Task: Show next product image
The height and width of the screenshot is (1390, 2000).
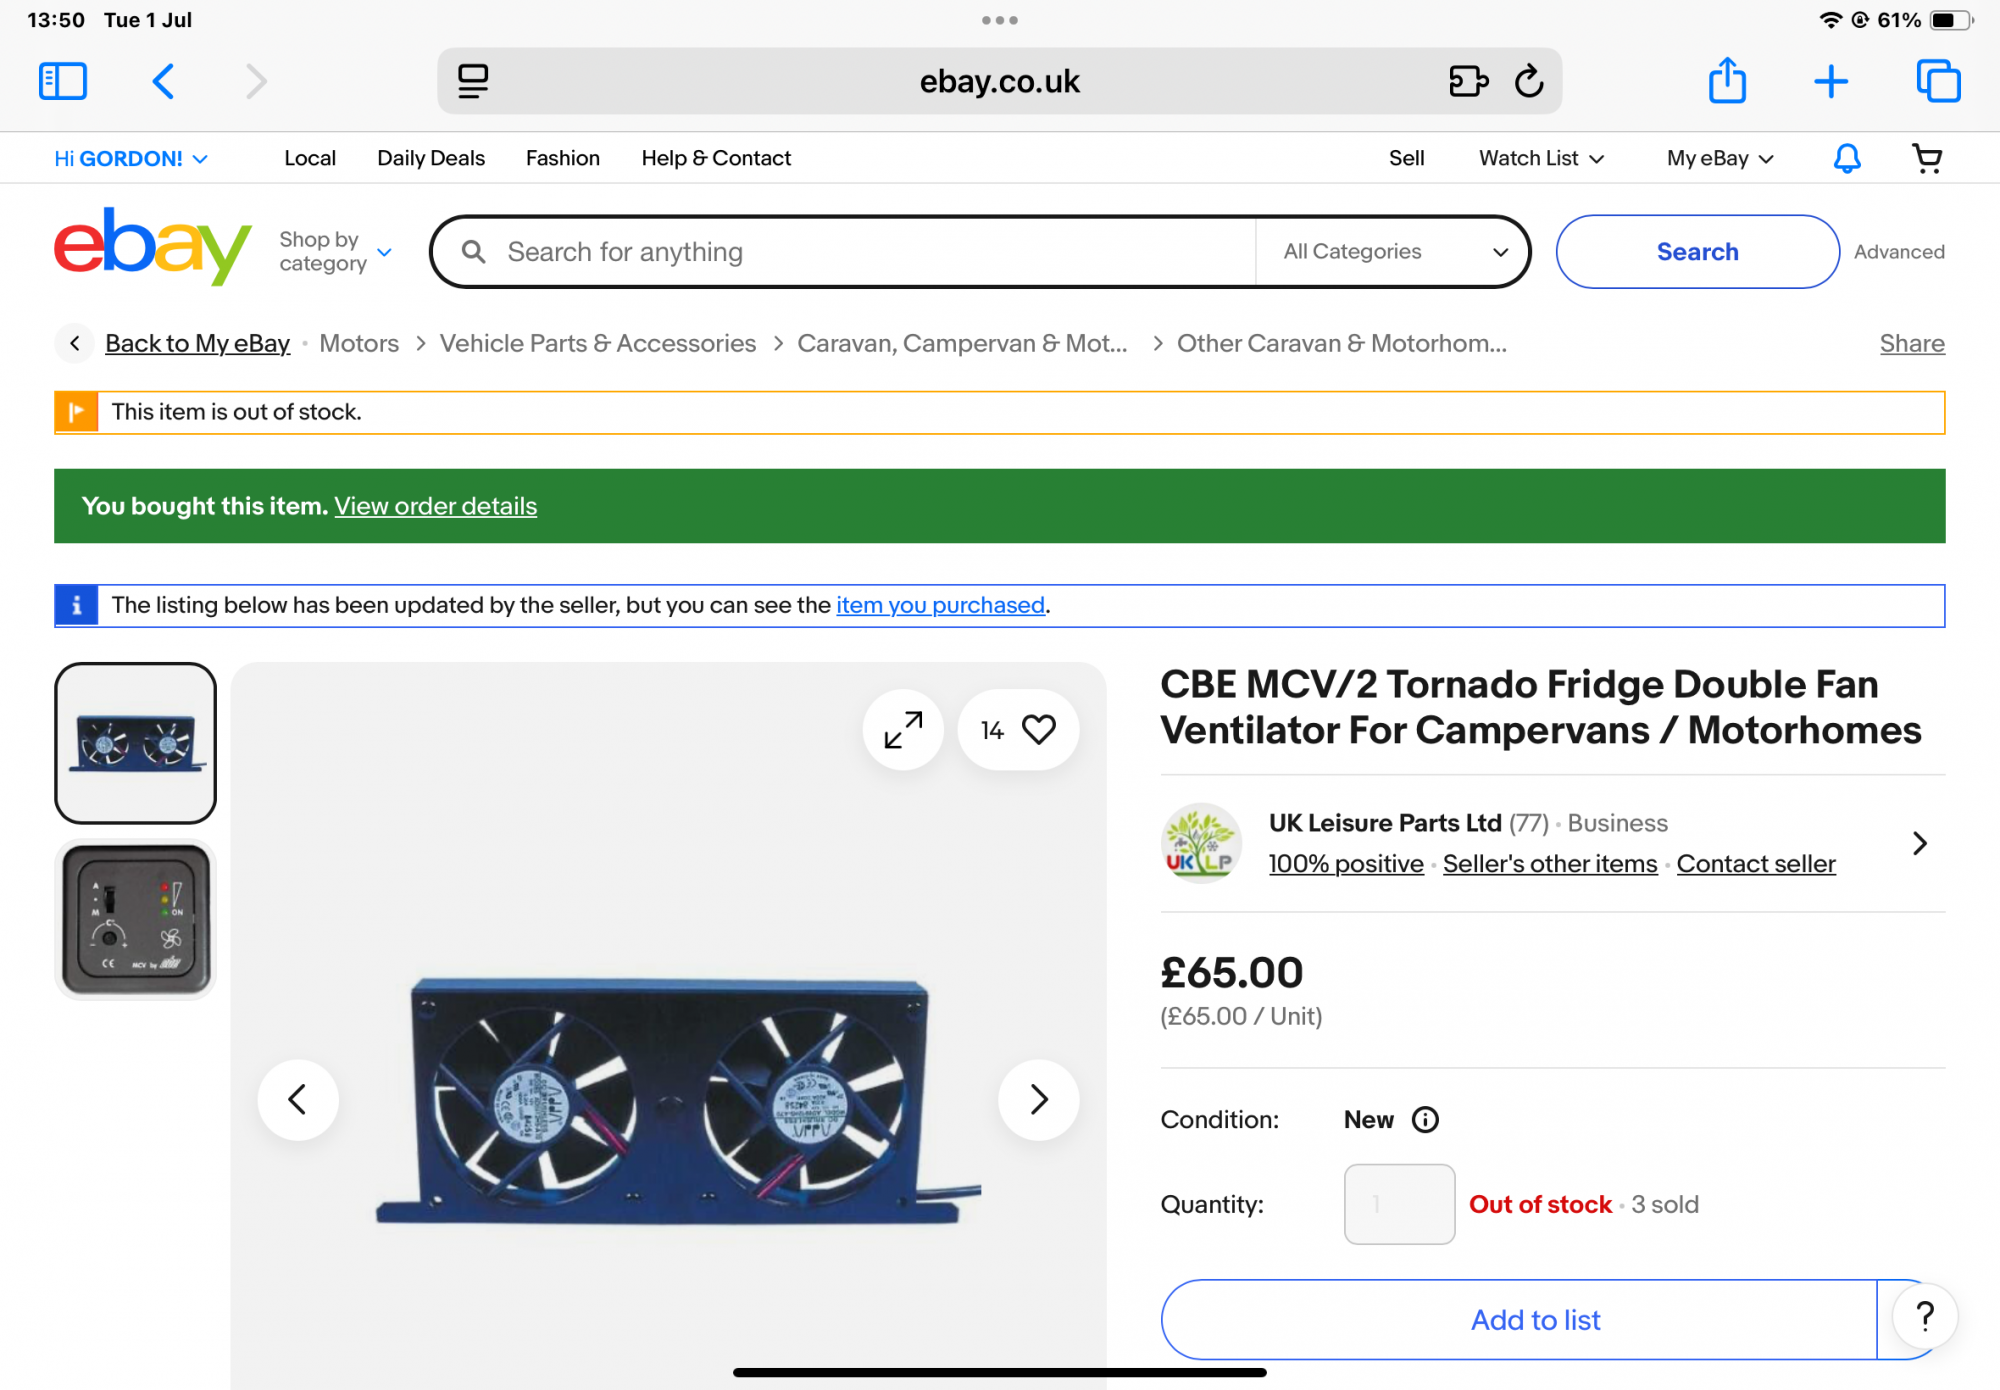Action: [1038, 1100]
